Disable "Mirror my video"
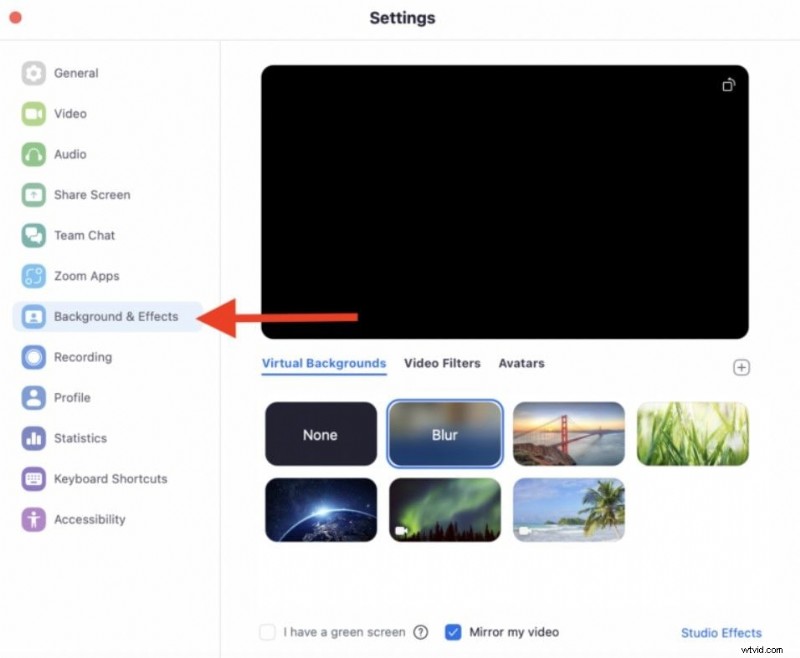The width and height of the screenshot is (800, 658). tap(454, 632)
